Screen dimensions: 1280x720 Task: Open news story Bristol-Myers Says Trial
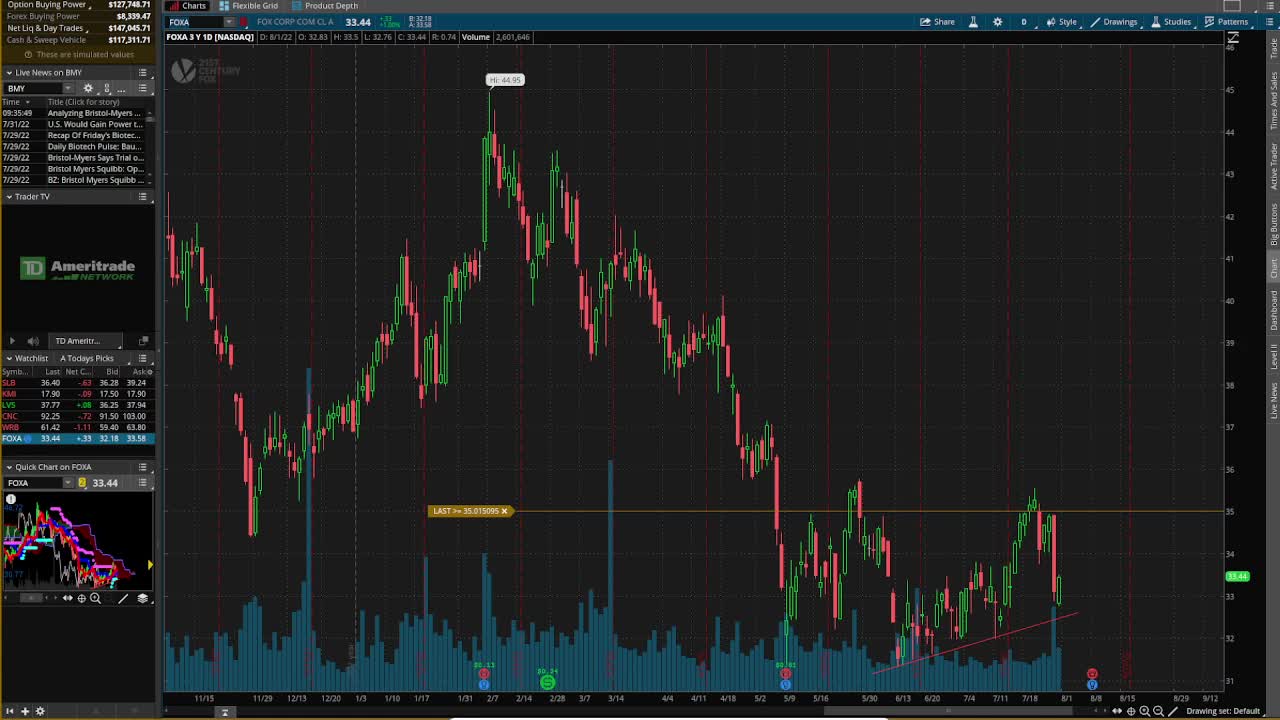[95, 158]
